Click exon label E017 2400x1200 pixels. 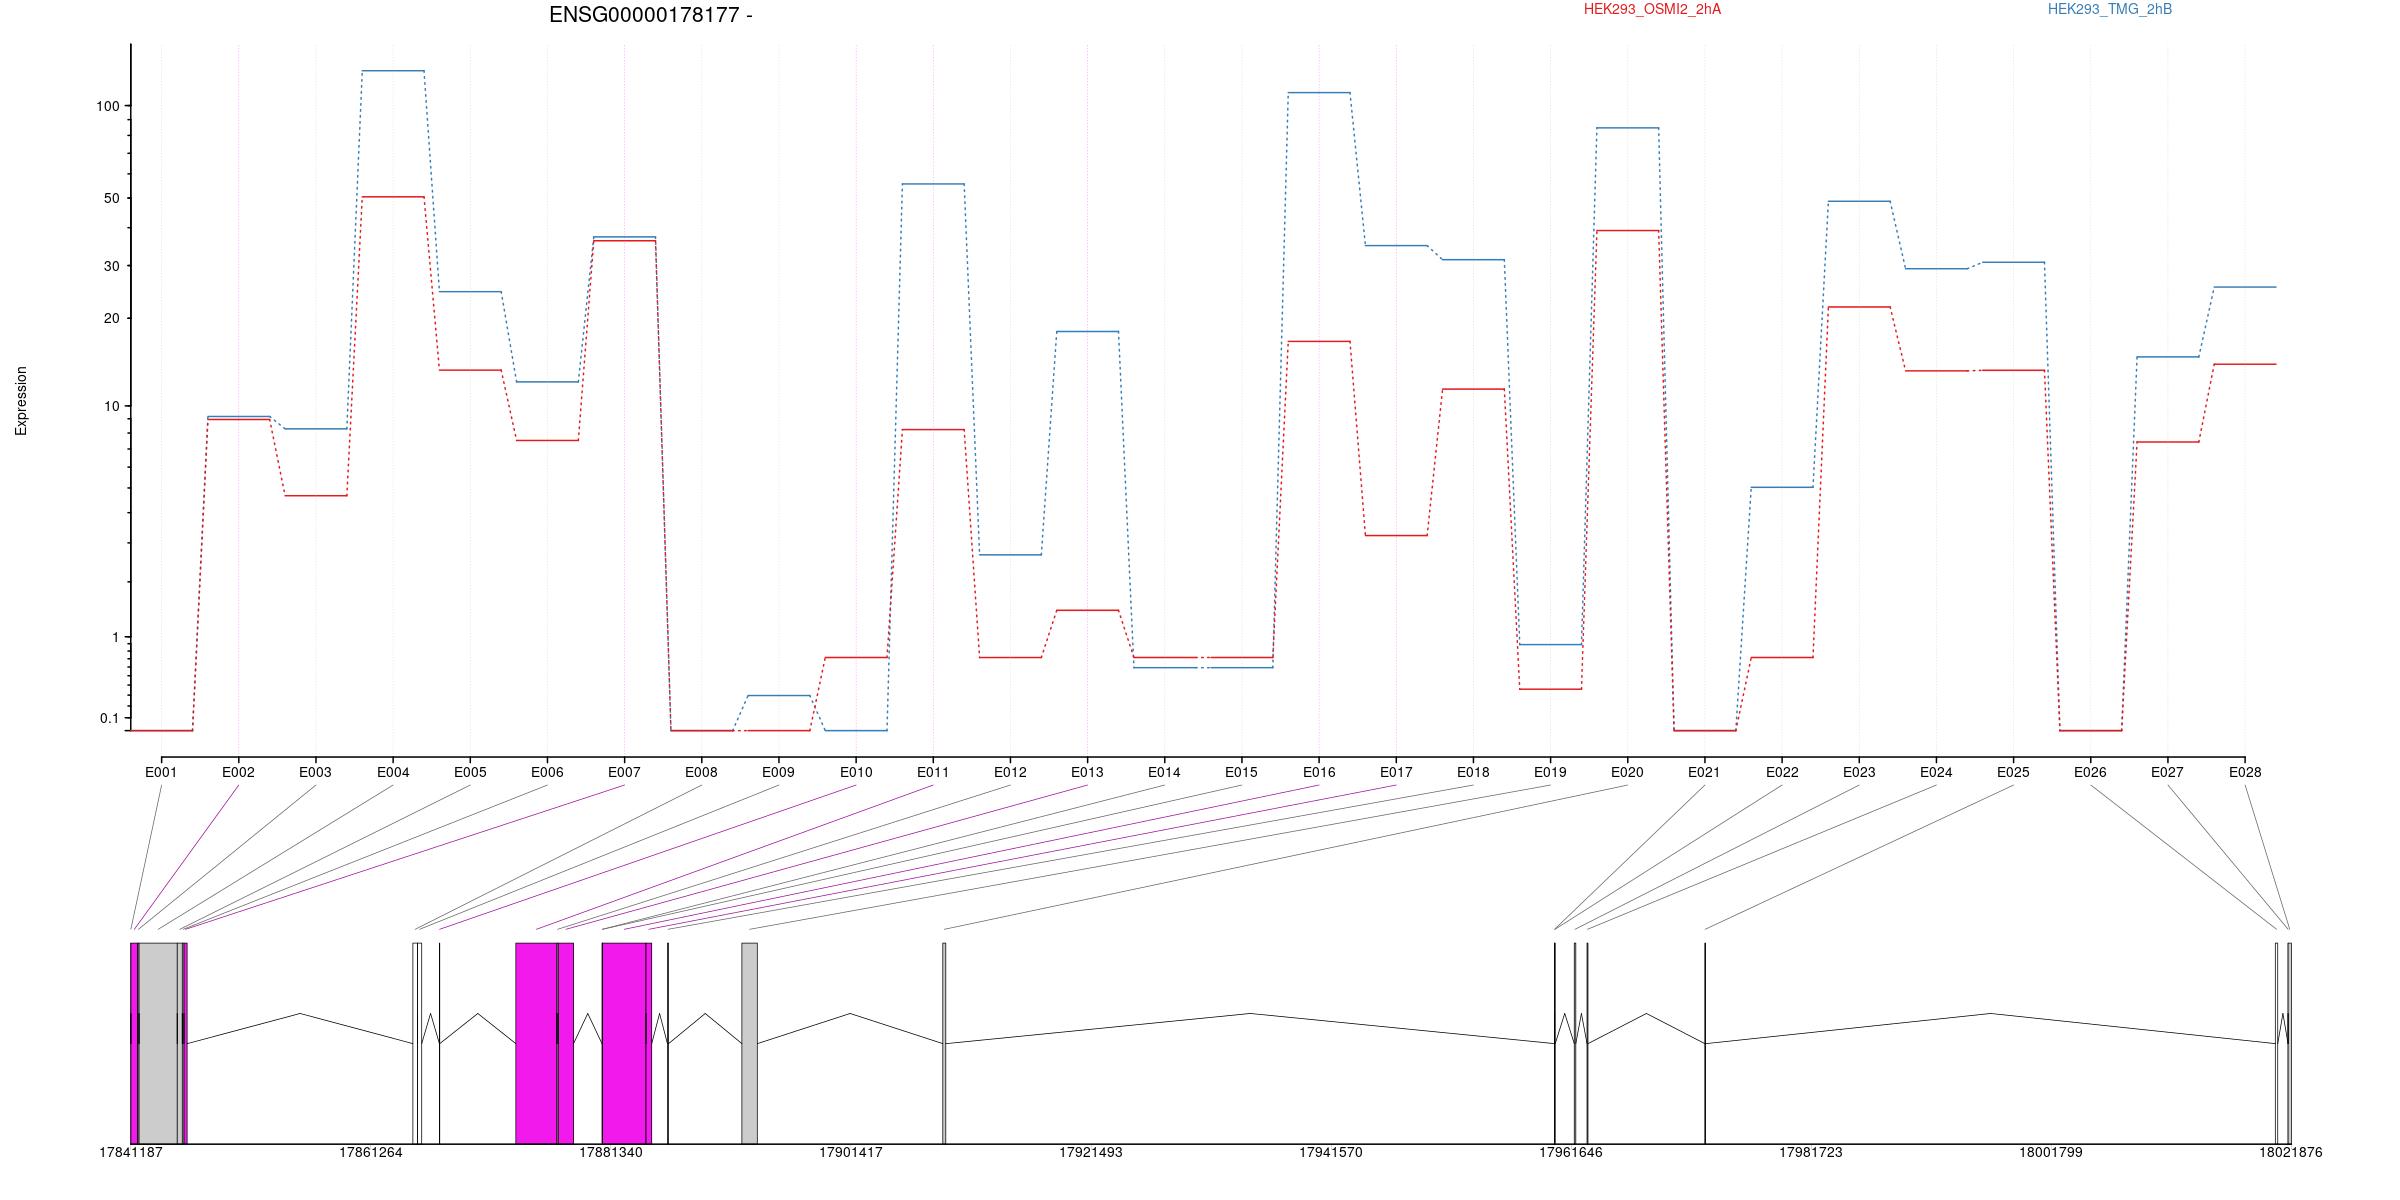coord(1396,772)
